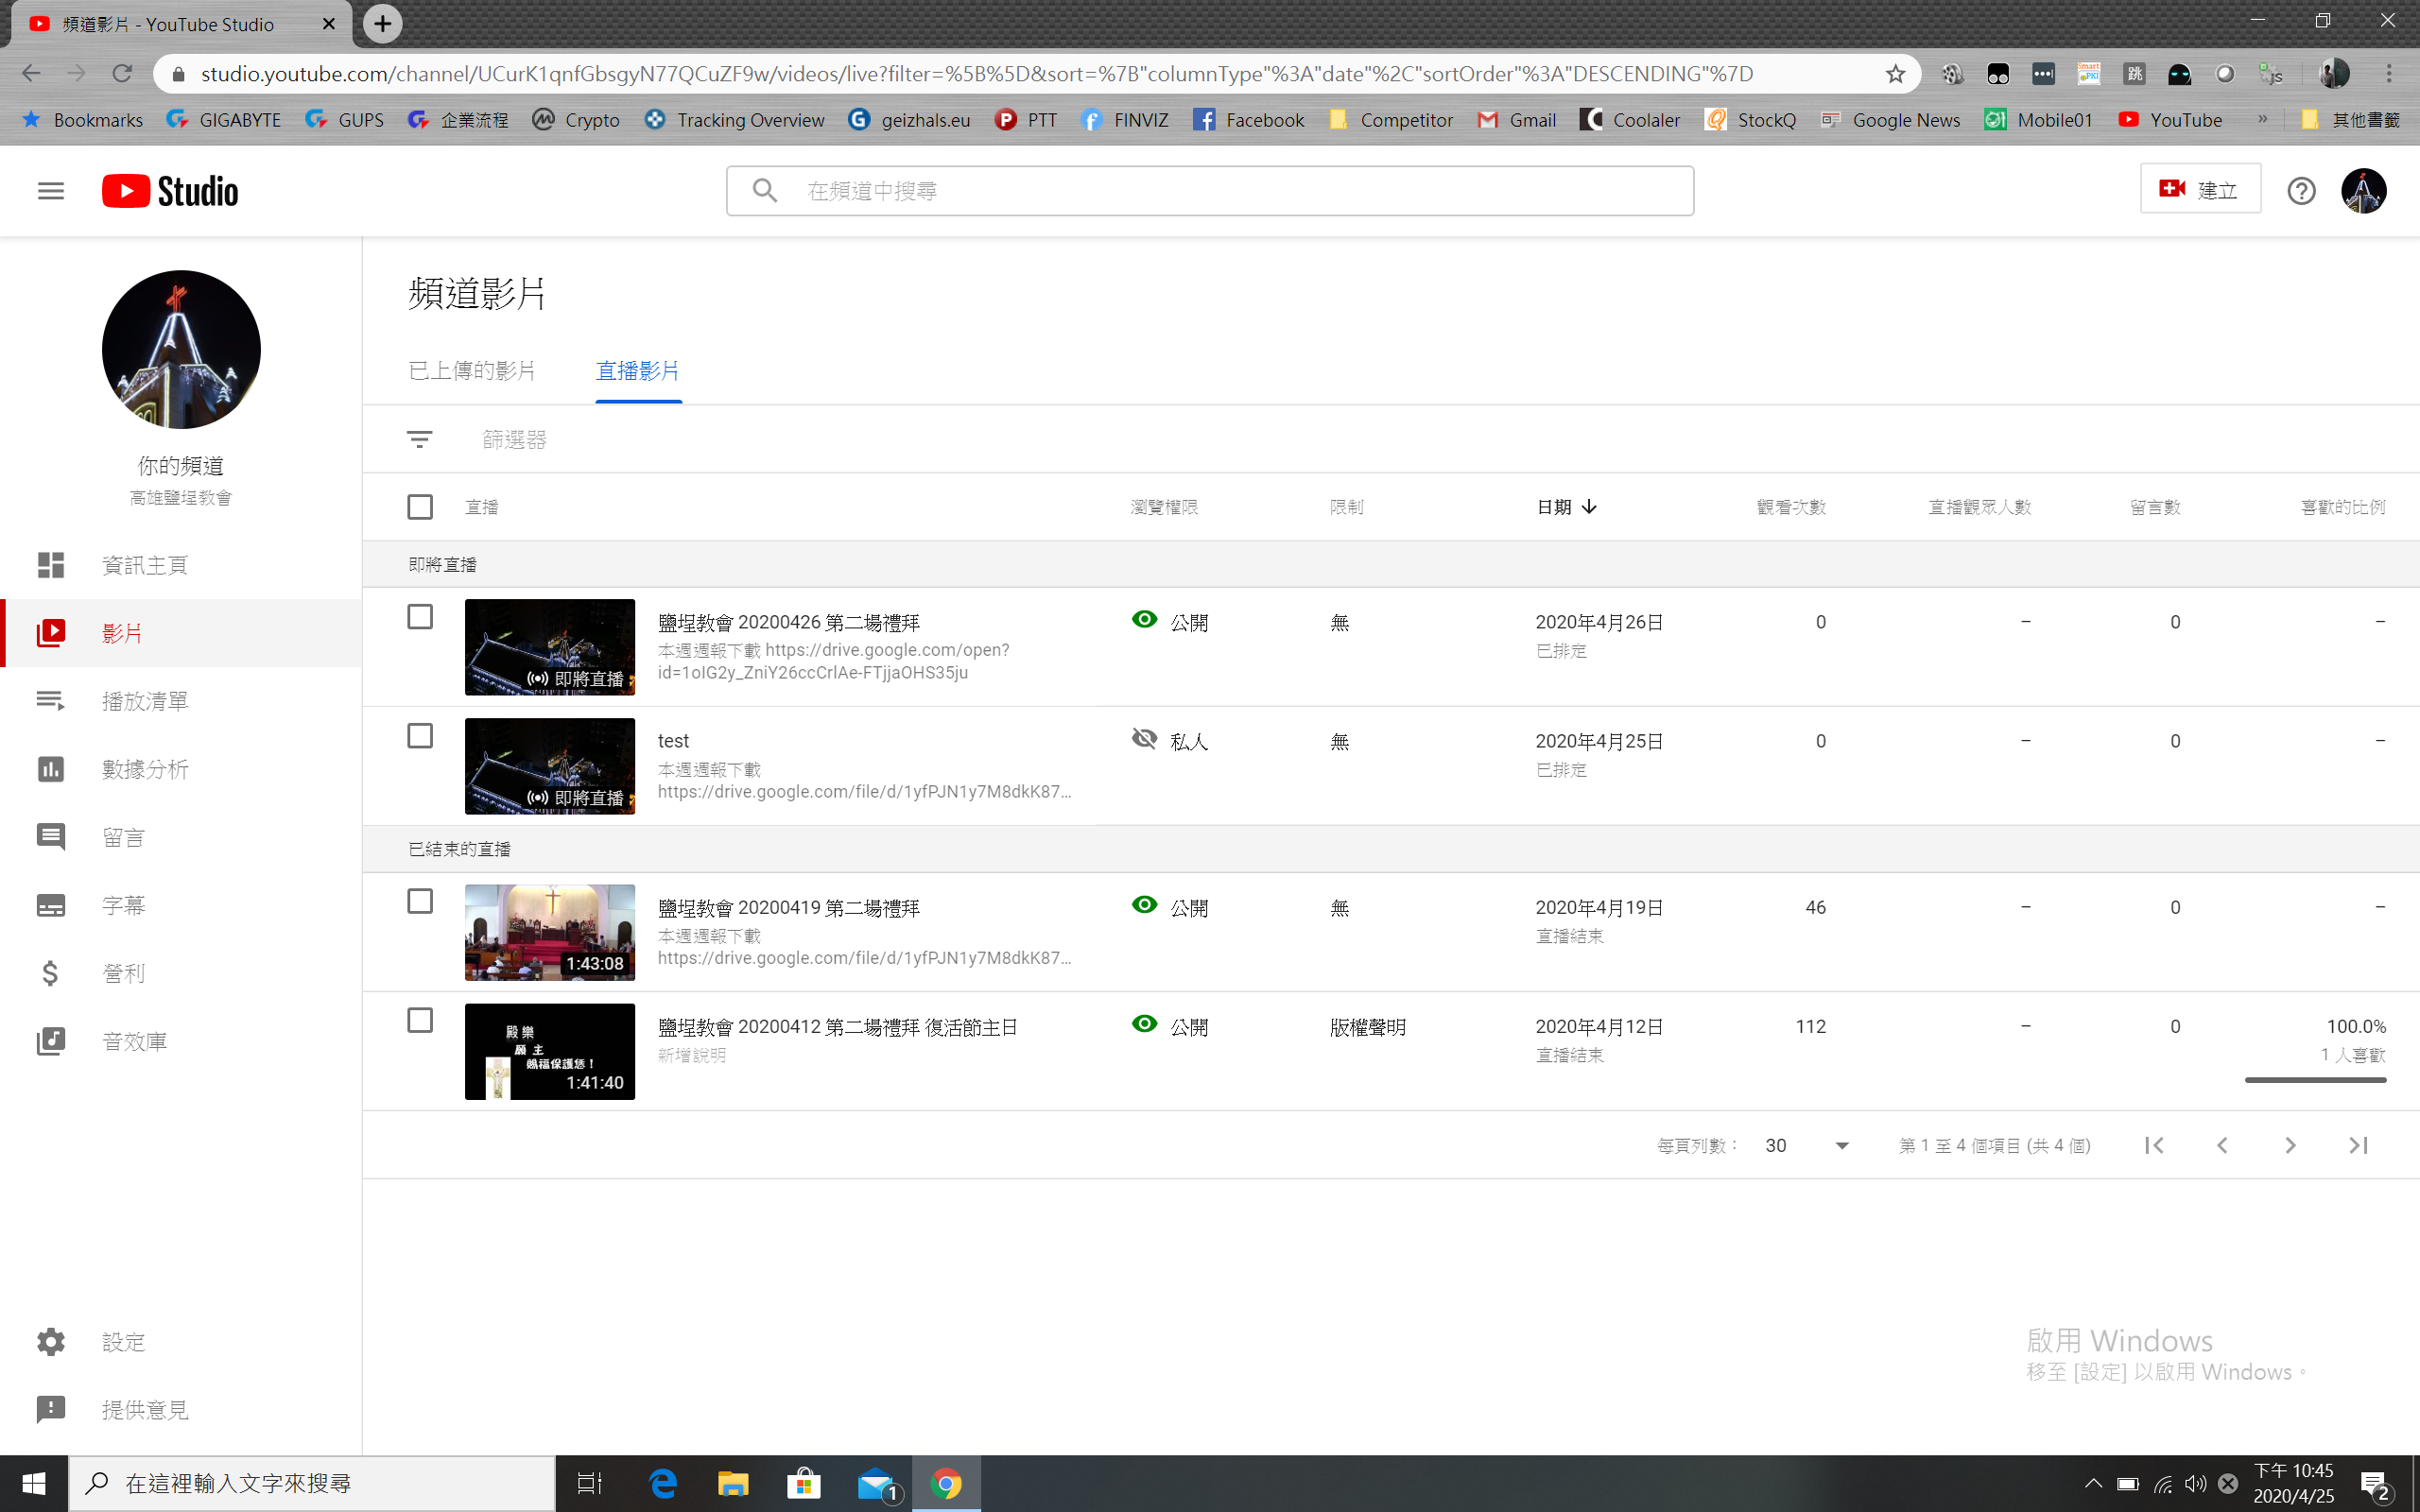Screen dimensions: 2420x1512
Task: Open 營利 monetization from the sidebar
Action: (124, 973)
